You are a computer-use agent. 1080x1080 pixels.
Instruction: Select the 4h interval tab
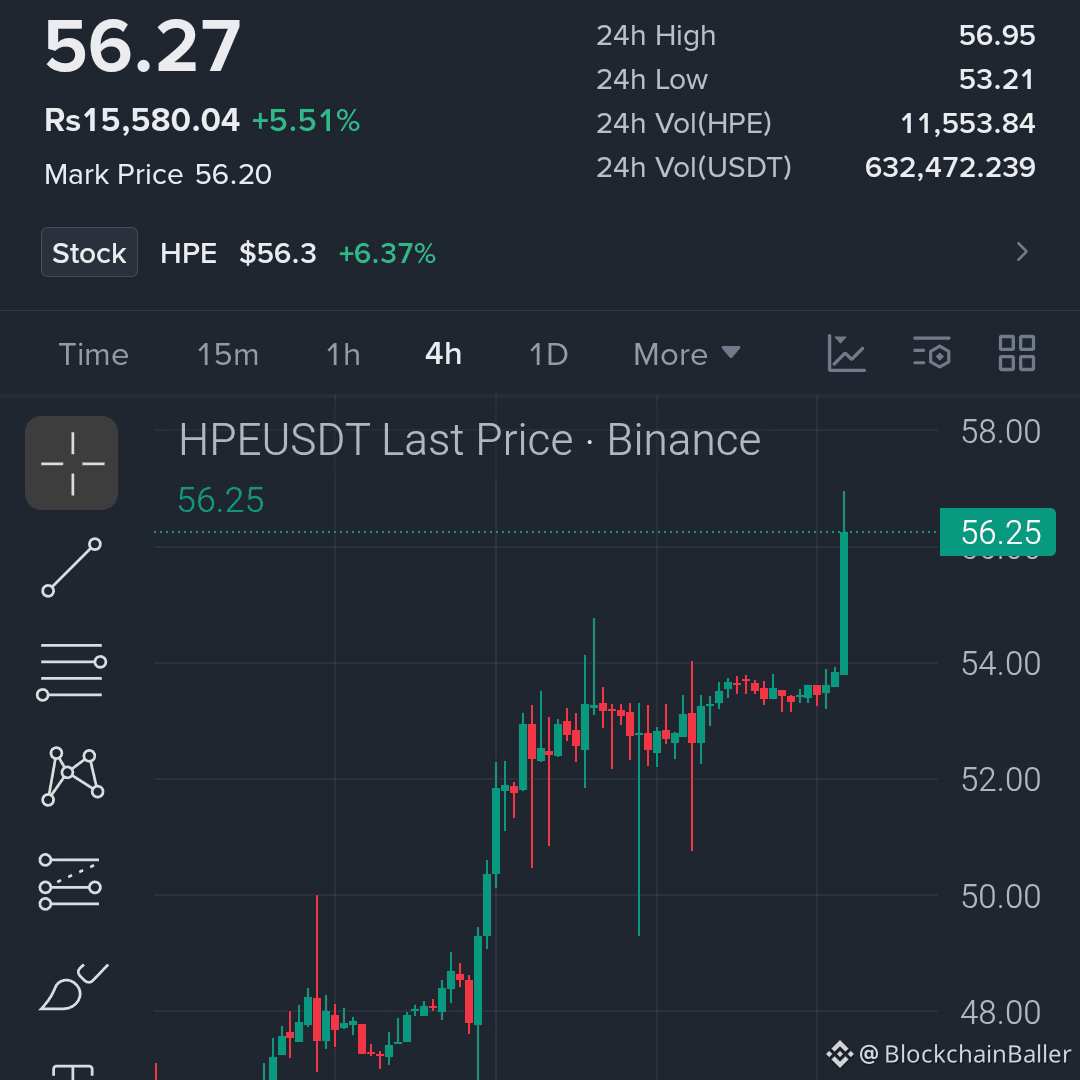(443, 355)
